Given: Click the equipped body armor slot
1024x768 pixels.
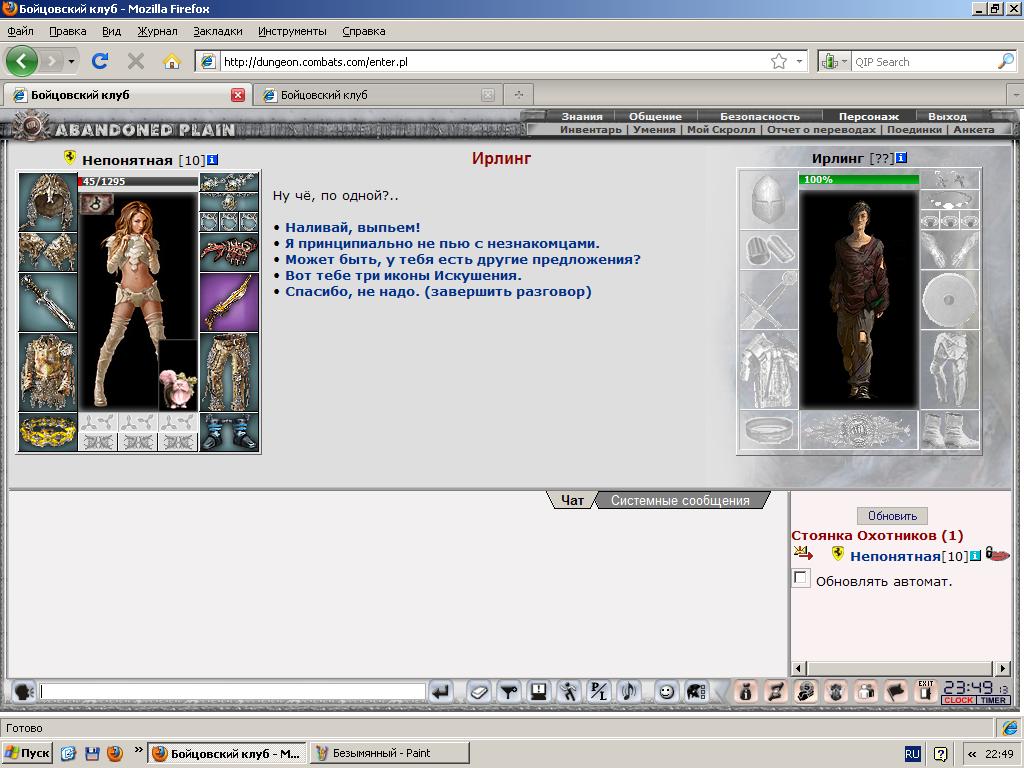Looking at the screenshot, I should coord(48,372).
